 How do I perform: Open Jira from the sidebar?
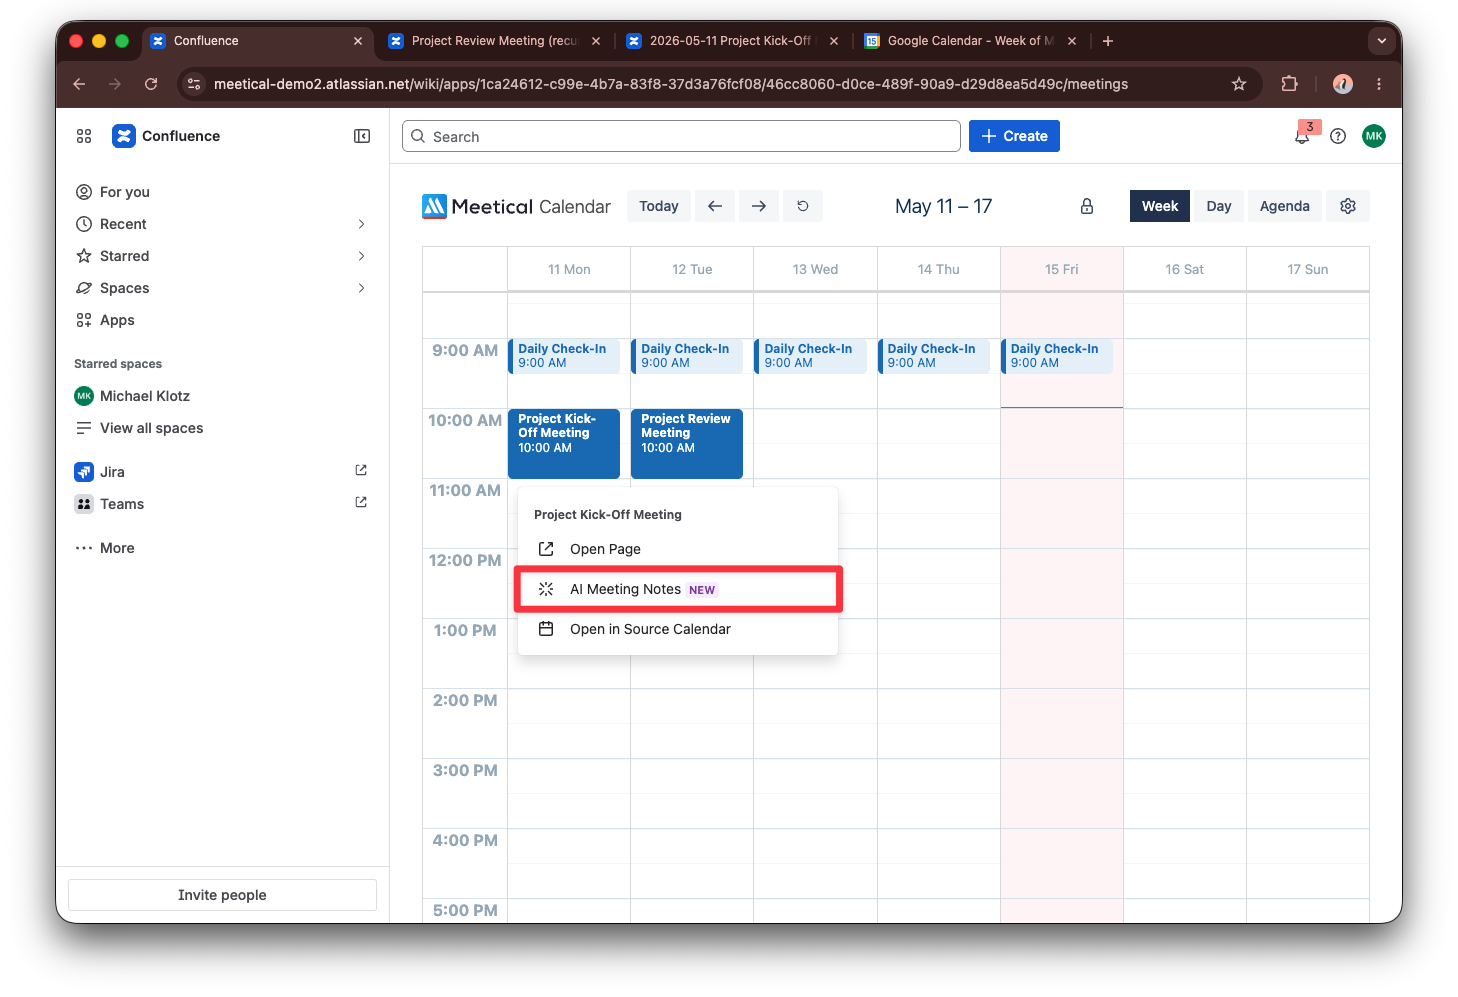click(x=112, y=472)
